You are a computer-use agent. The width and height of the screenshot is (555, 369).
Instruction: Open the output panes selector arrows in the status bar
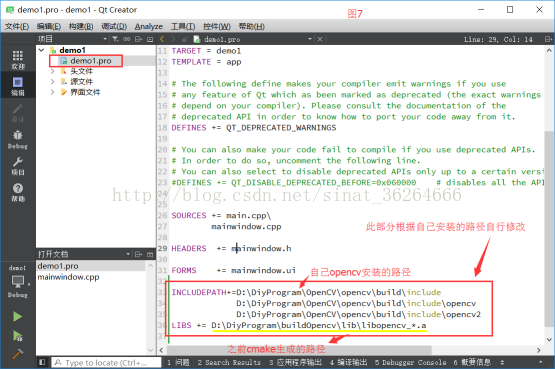[502, 362]
